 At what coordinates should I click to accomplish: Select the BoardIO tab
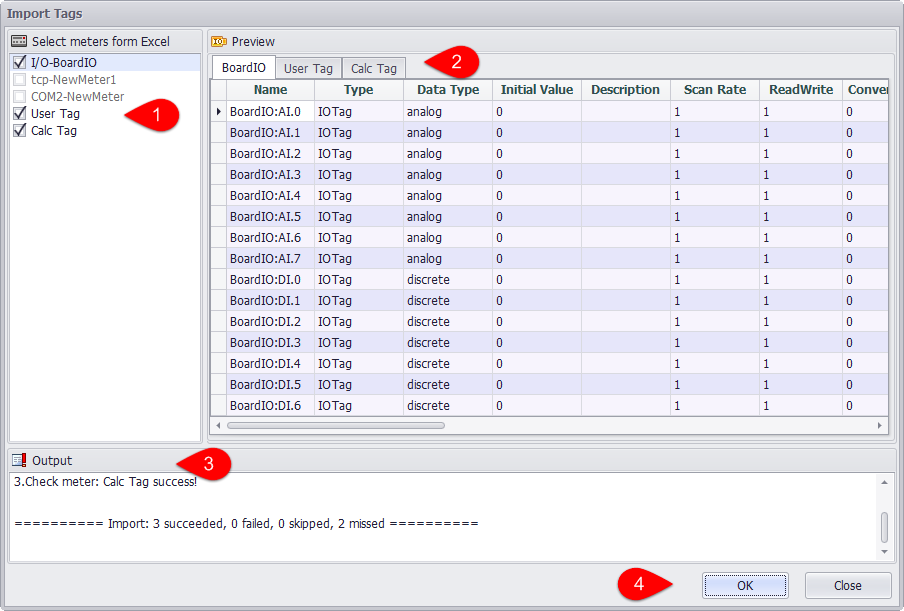pyautogui.click(x=243, y=68)
